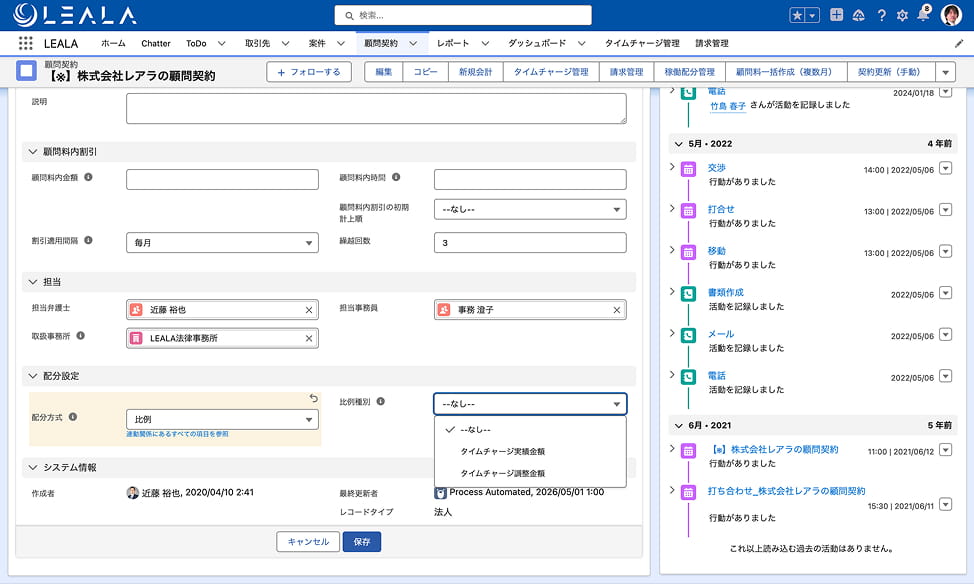
Task: Click the 編集 button
Action: [384, 72]
